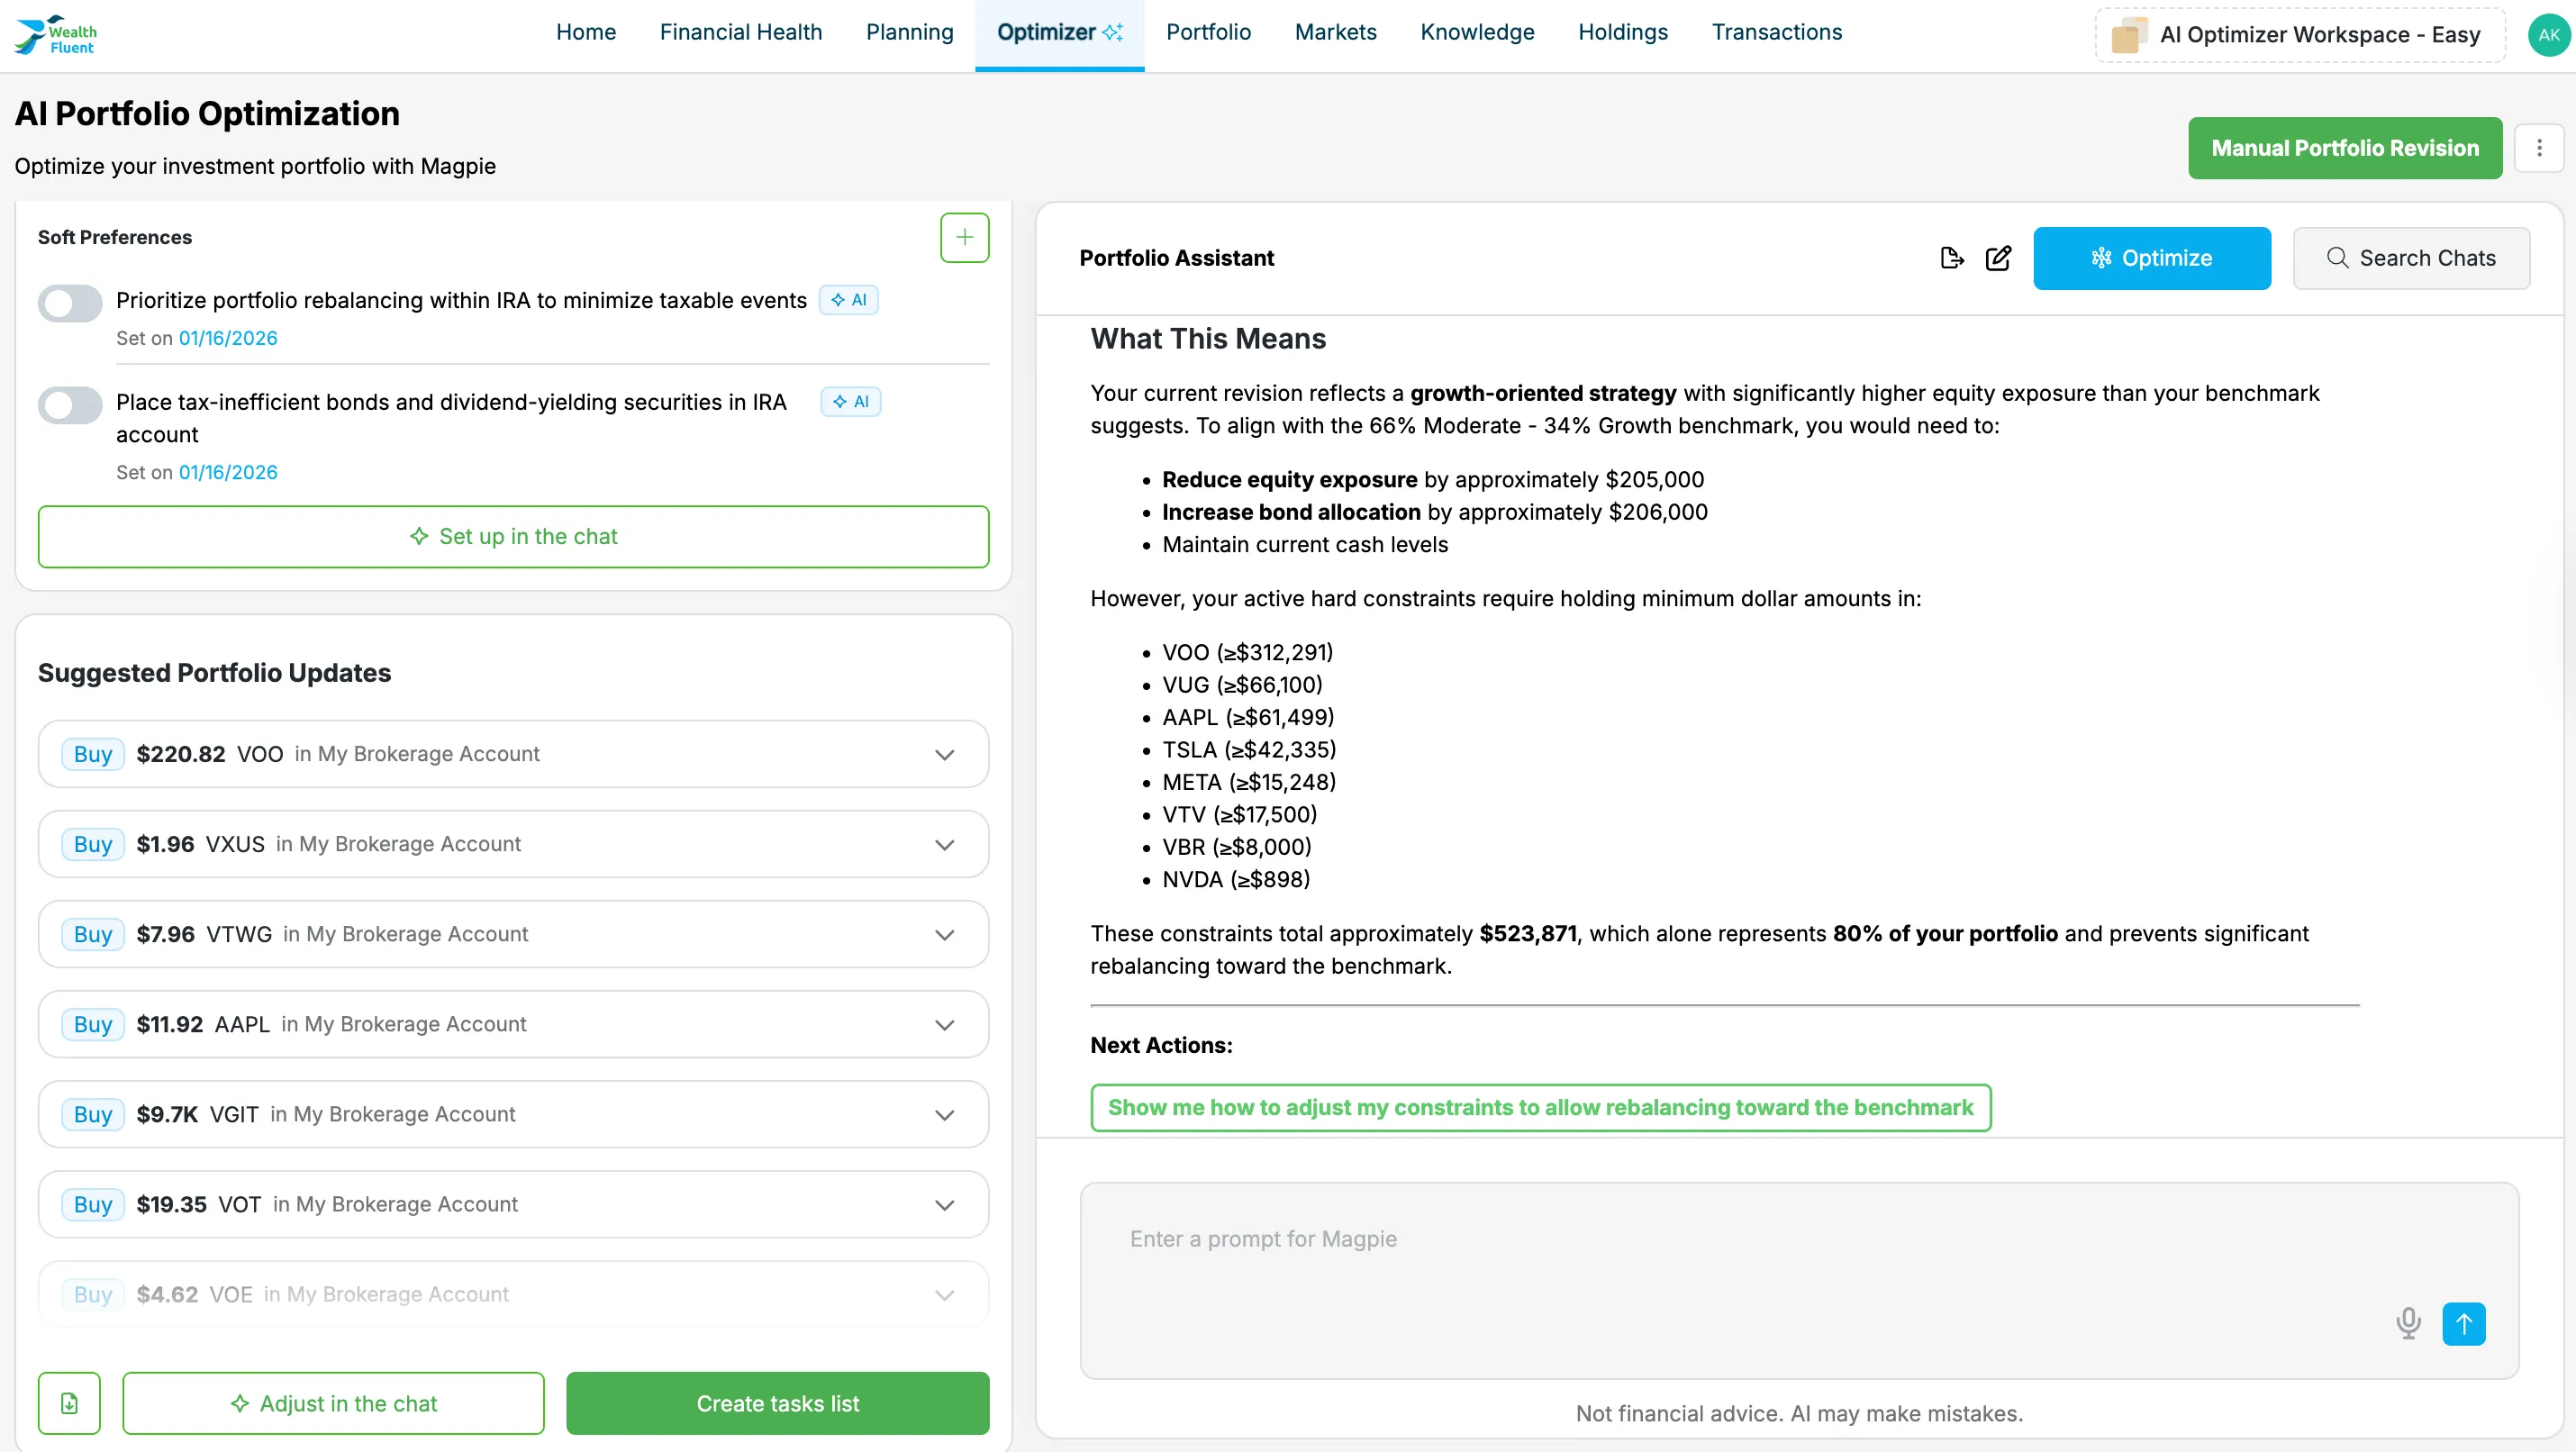Screen dimensions: 2576x1452
Task: Click the document download icon near Adjust in the chat
Action: (x=69, y=1403)
